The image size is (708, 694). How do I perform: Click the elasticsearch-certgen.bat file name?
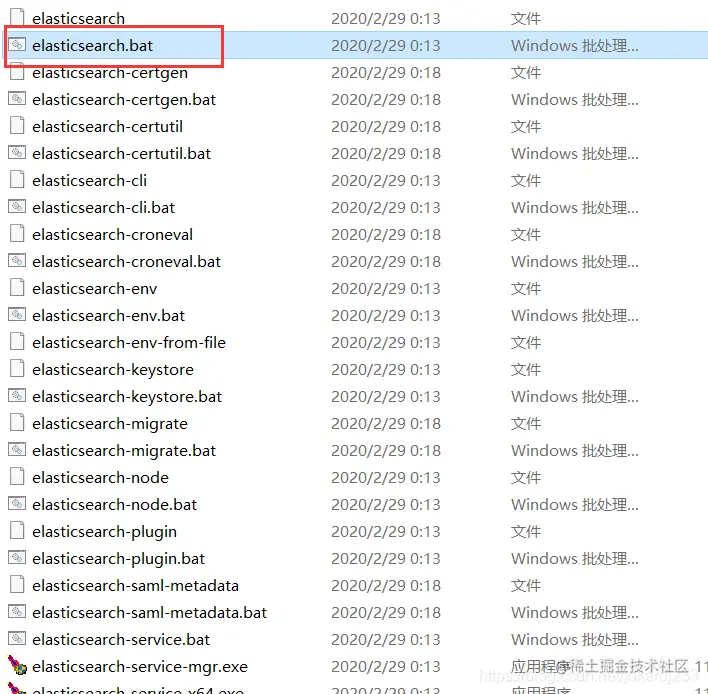click(x=124, y=100)
